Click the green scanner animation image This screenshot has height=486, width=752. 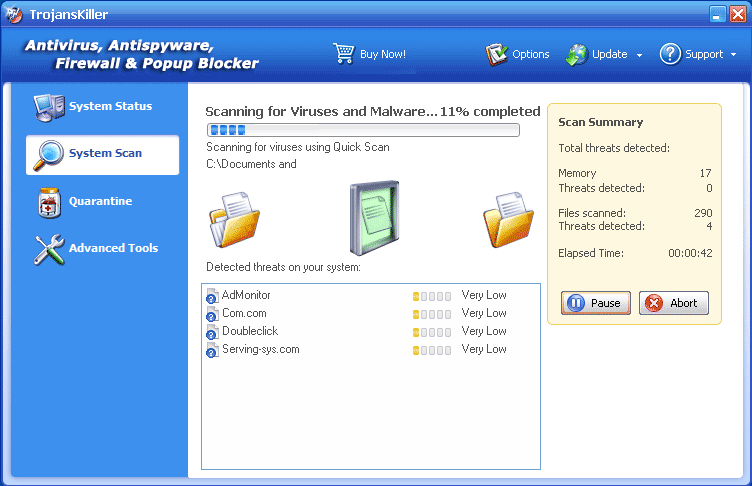click(x=374, y=218)
